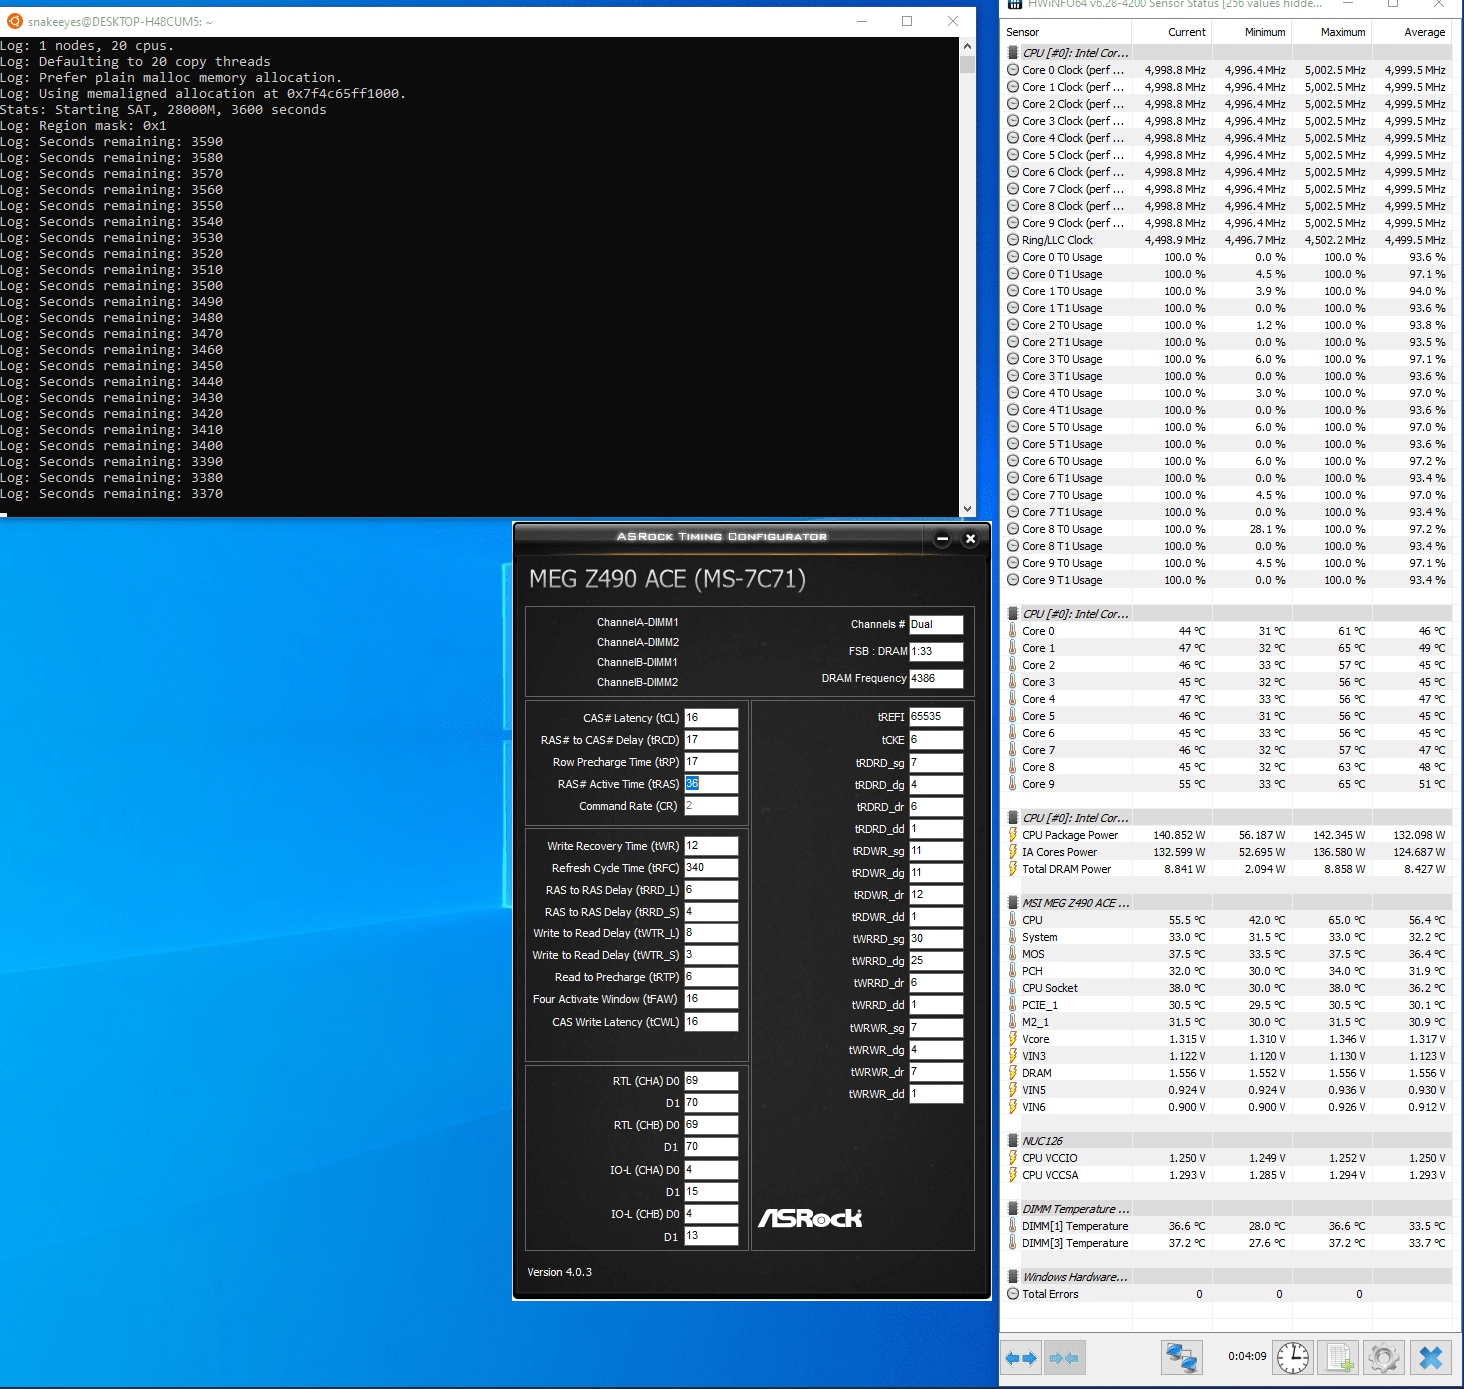
Task: Minimize the ASRock Timing Configurator window
Action: (942, 539)
